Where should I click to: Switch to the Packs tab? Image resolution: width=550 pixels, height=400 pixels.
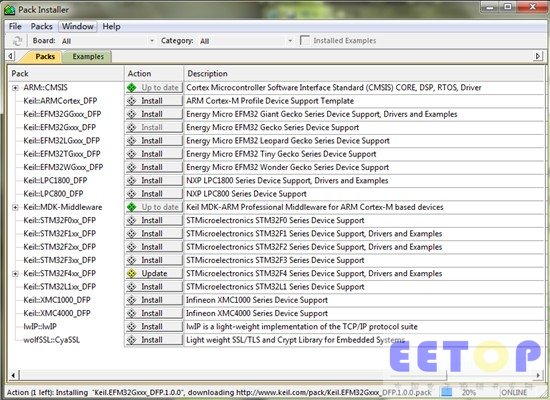click(x=45, y=56)
